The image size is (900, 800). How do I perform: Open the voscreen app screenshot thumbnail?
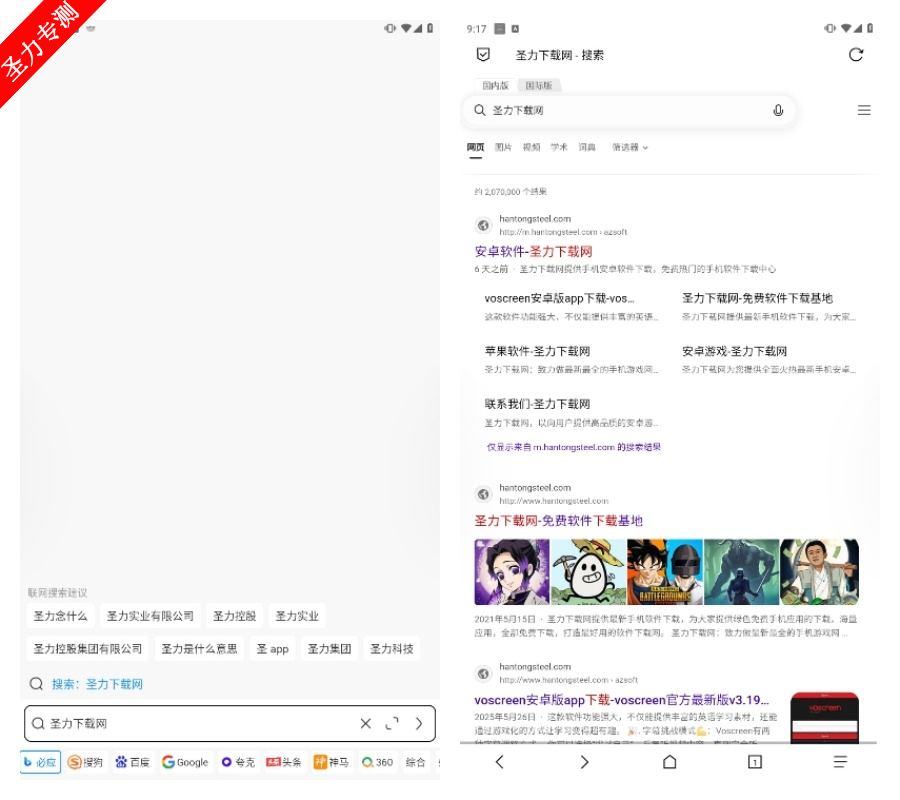tap(824, 717)
